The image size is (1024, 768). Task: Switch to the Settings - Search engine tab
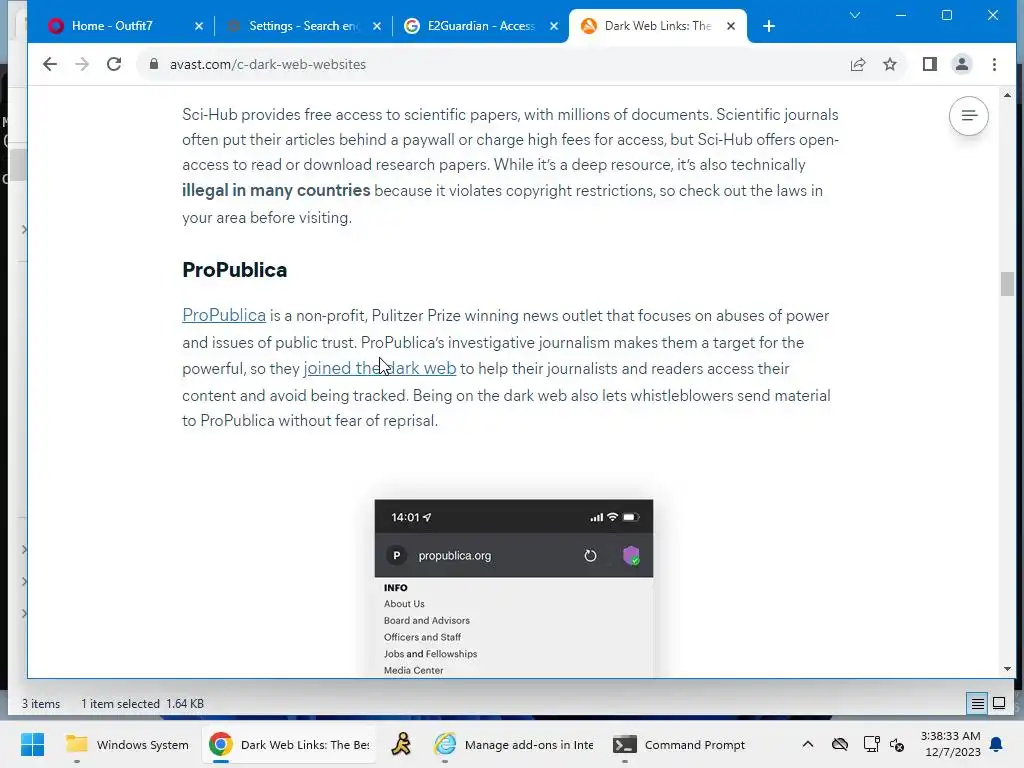[x=304, y=26]
